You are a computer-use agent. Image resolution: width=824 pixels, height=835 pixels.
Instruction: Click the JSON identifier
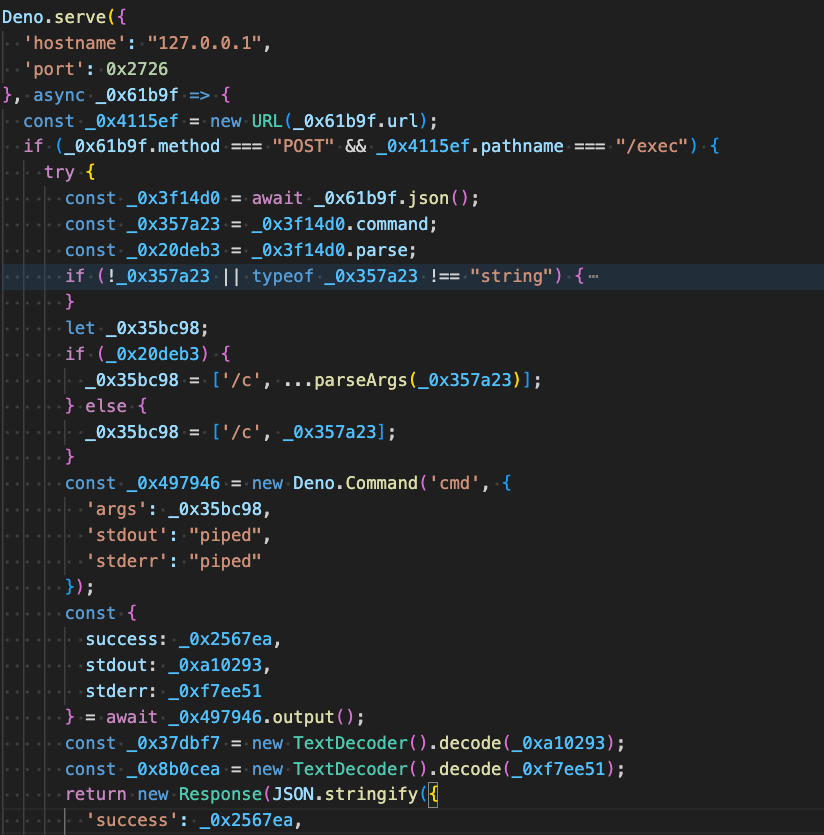293,795
